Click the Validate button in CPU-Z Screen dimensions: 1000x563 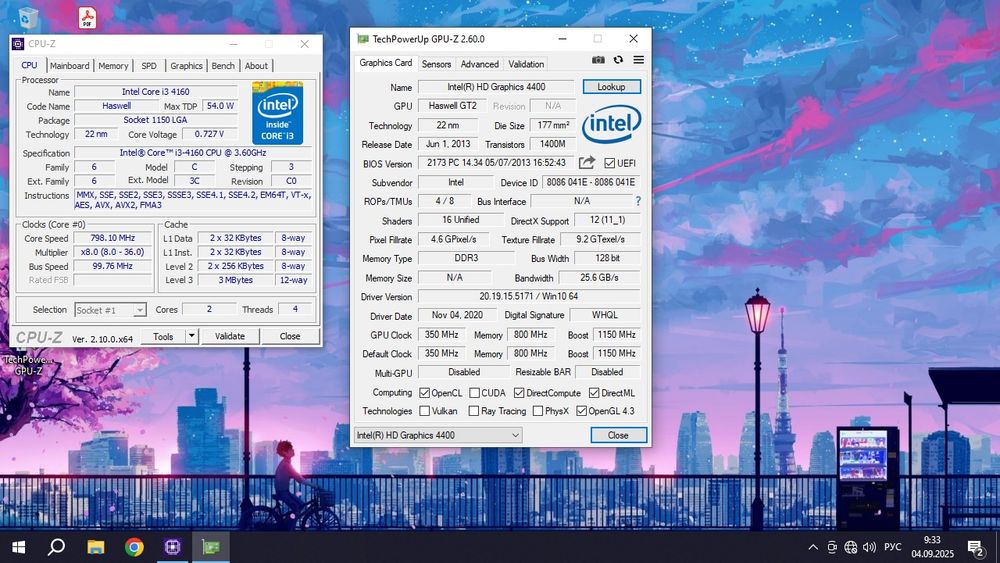coord(230,336)
